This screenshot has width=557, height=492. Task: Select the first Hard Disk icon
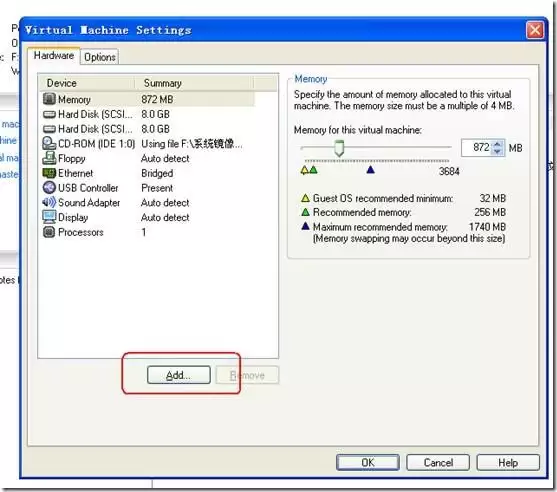click(49, 114)
